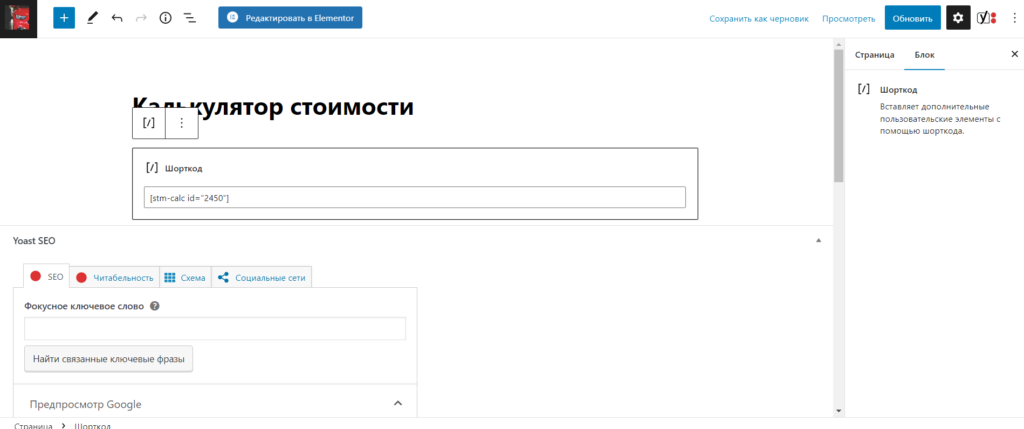
Task: Click the Шорткод block label icon
Action: [x=152, y=168]
